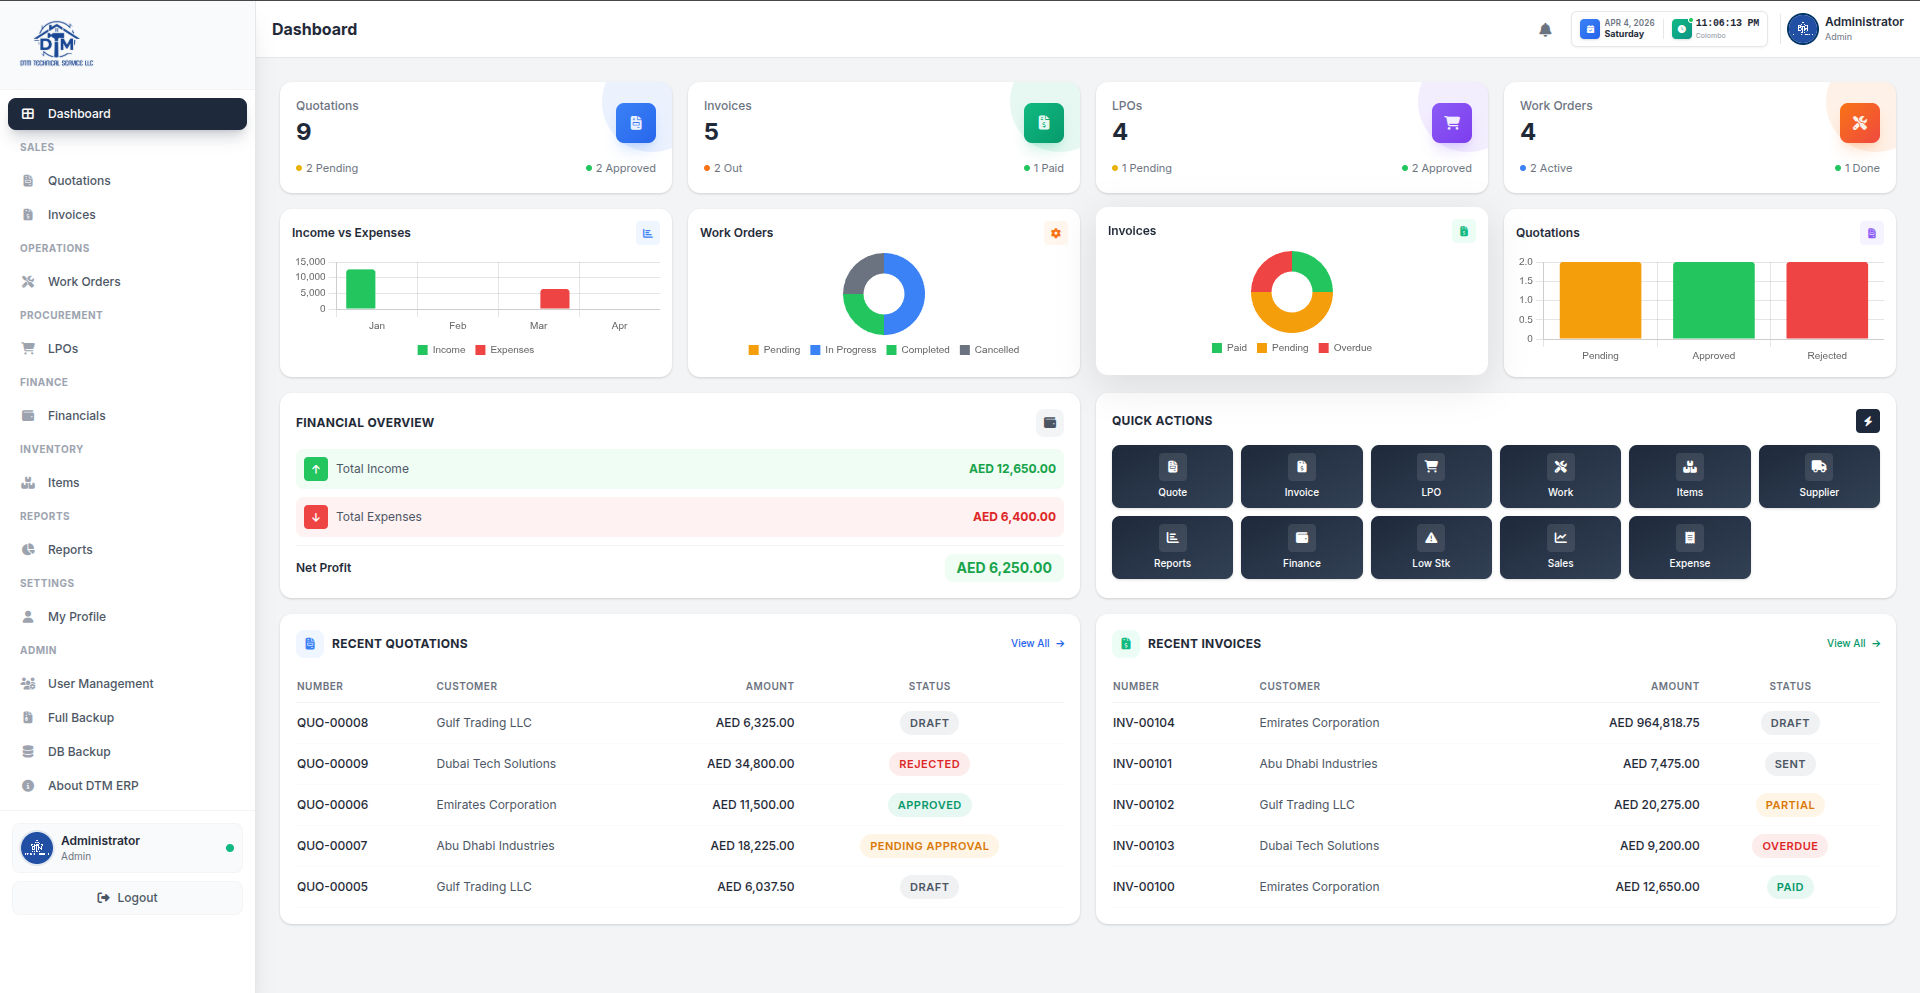1920x993 pixels.
Task: Open Financials in the sidebar
Action: 127,416
